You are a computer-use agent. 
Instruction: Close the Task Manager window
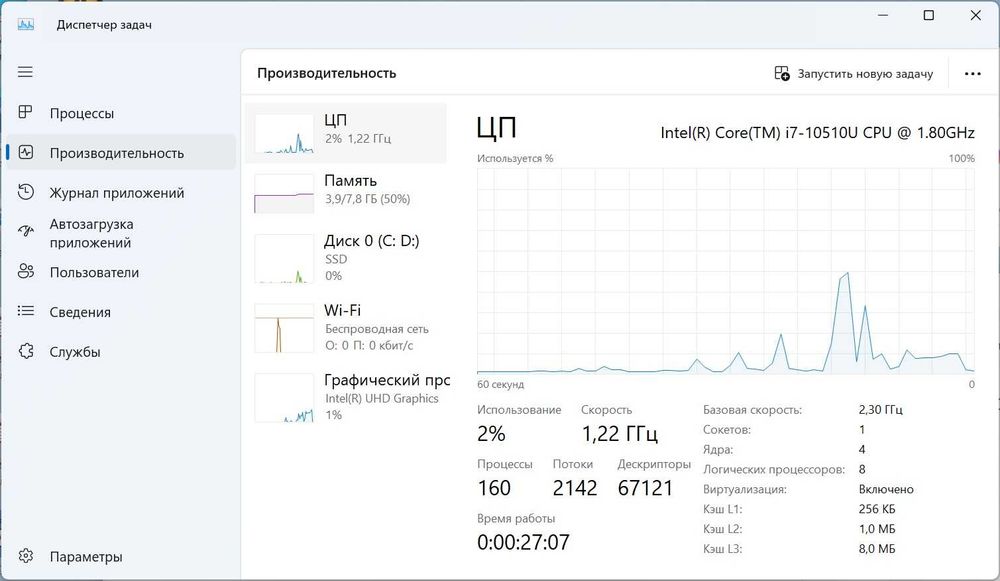point(975,15)
